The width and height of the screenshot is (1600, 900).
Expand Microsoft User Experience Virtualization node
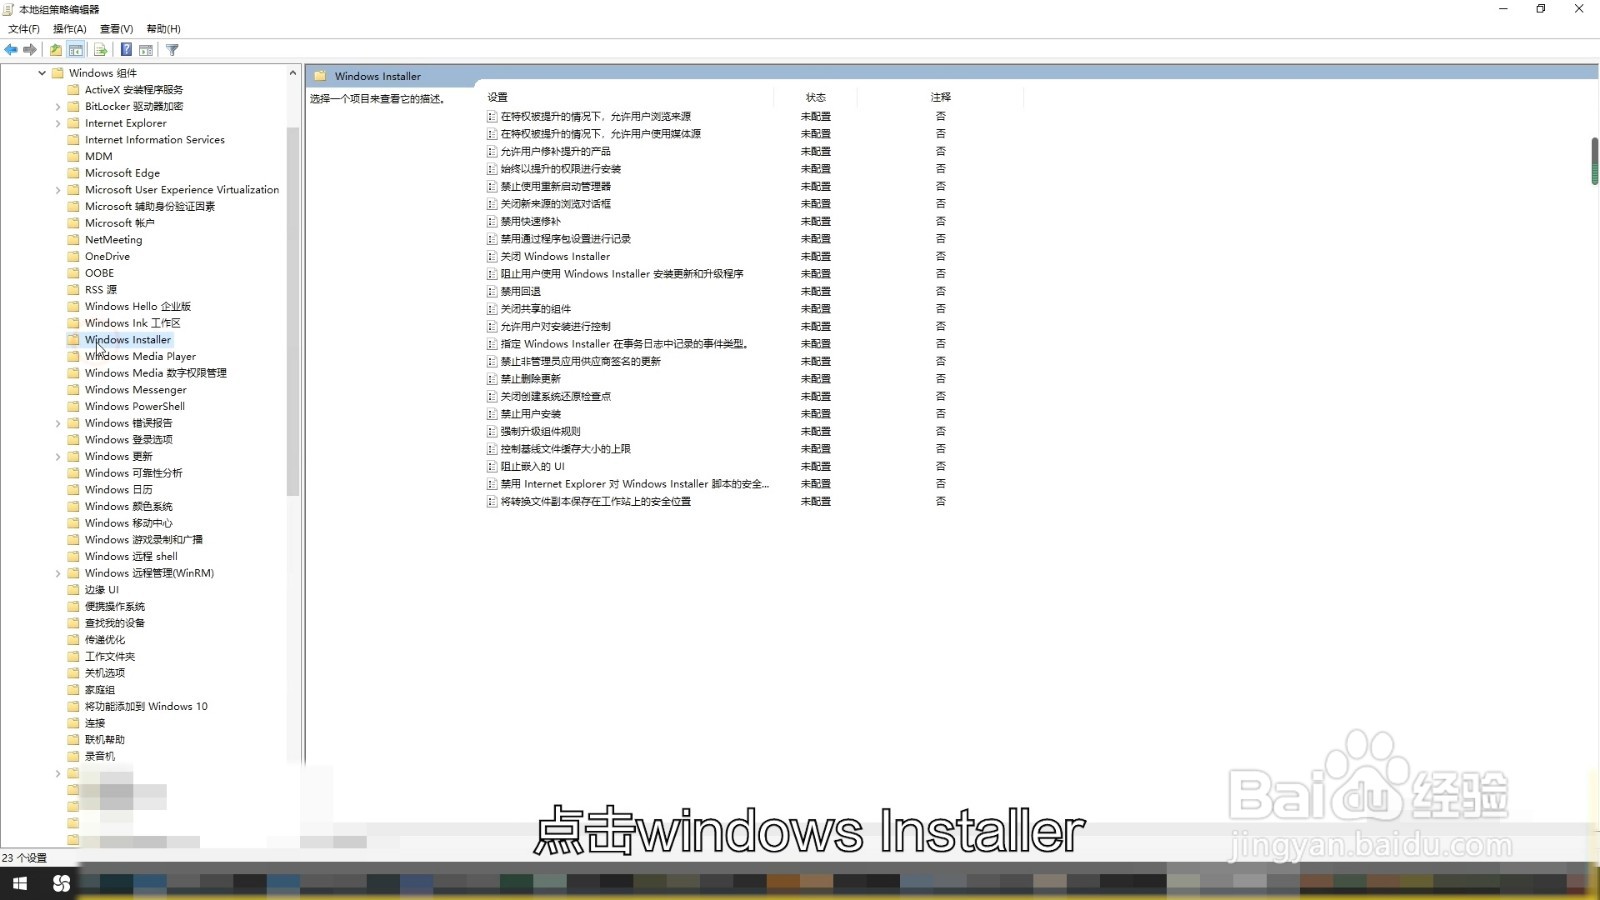click(58, 190)
